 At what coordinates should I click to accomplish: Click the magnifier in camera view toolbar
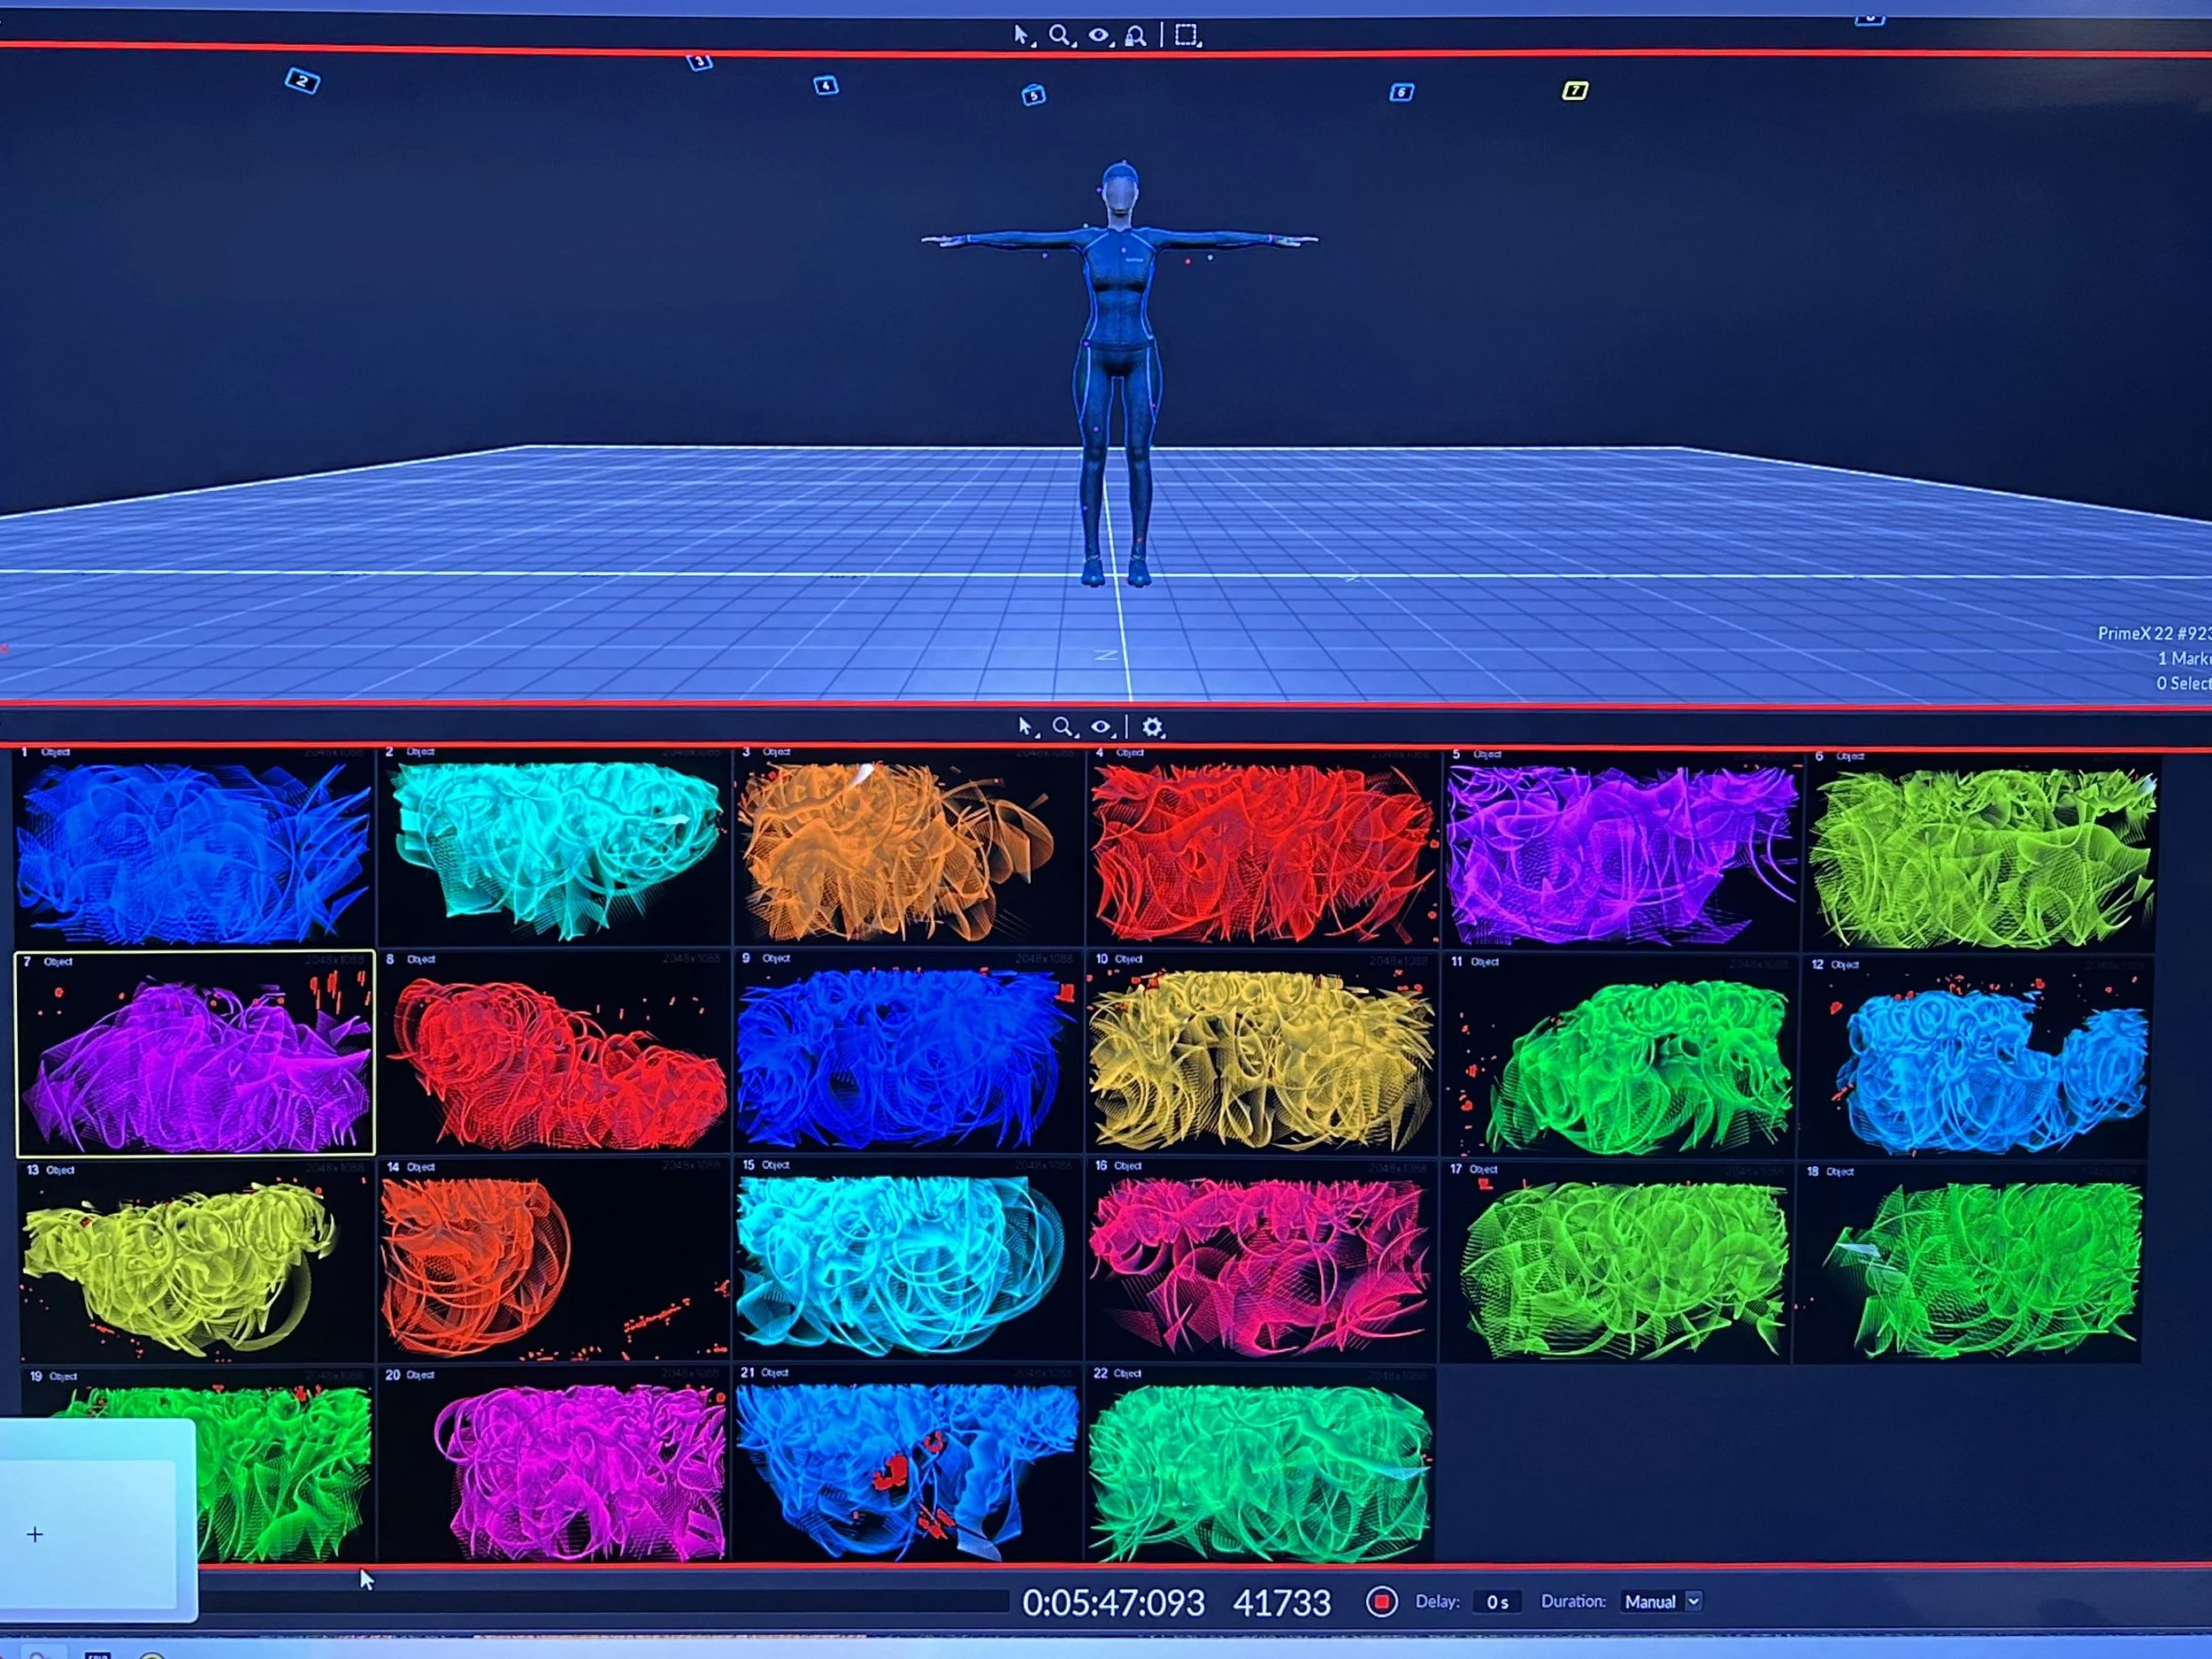[x=1063, y=727]
